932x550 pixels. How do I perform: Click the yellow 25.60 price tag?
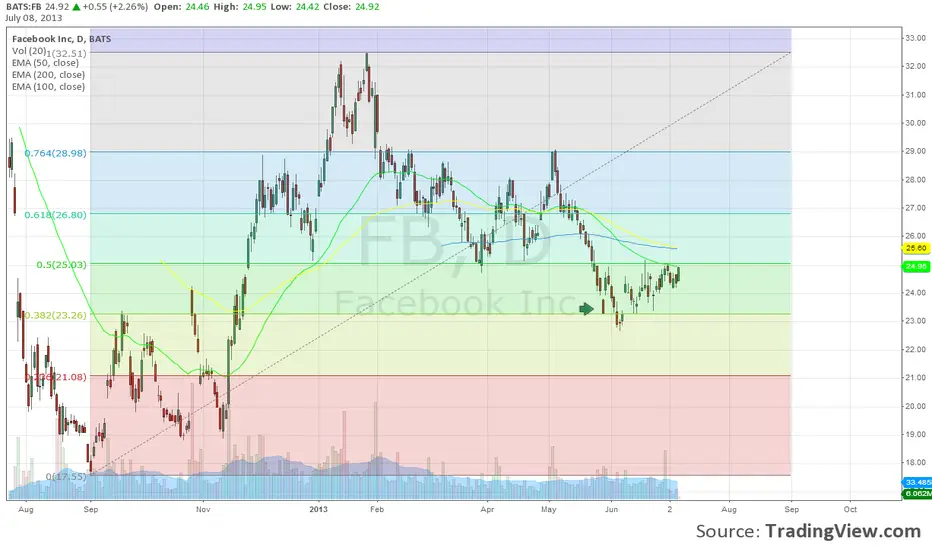[916, 248]
